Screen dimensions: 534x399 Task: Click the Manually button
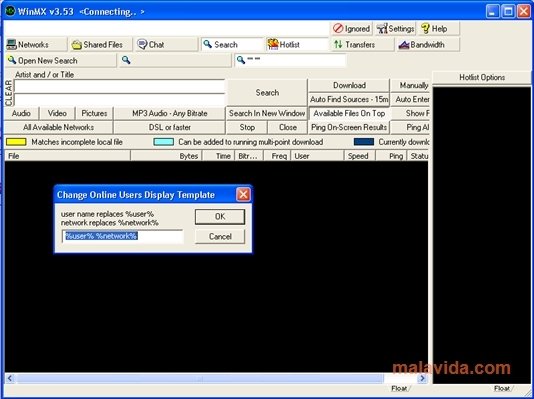point(410,85)
